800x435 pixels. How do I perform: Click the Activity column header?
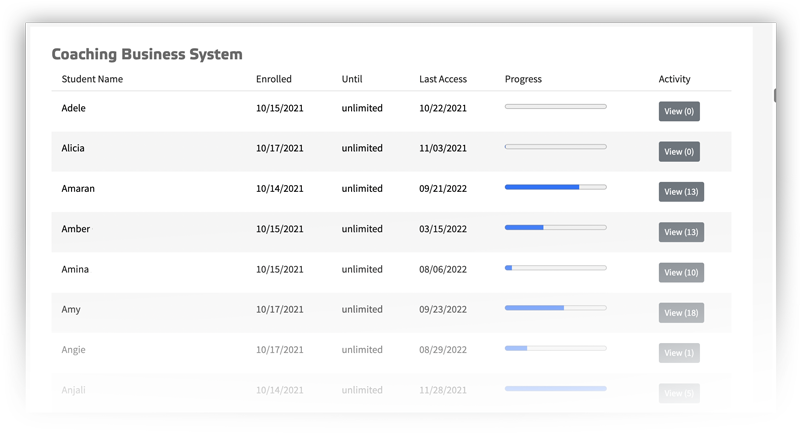674,79
